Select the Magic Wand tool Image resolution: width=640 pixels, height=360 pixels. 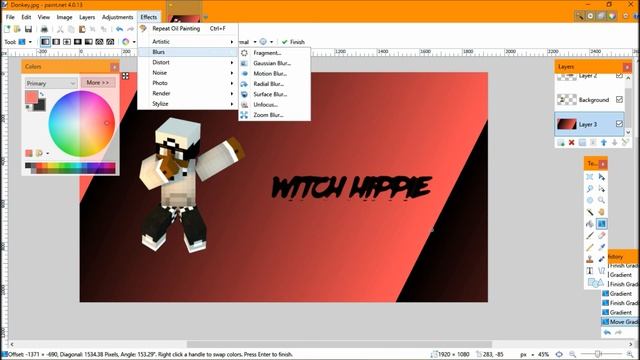pos(590,212)
